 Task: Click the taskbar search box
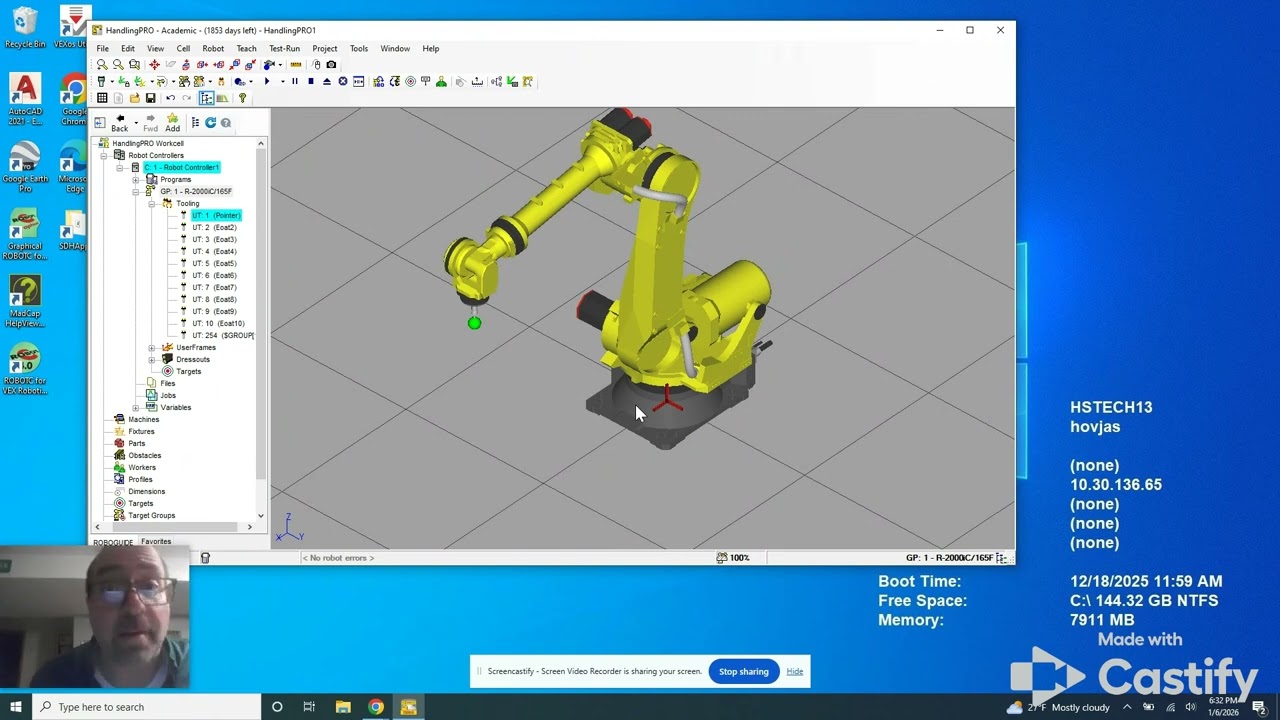point(146,707)
